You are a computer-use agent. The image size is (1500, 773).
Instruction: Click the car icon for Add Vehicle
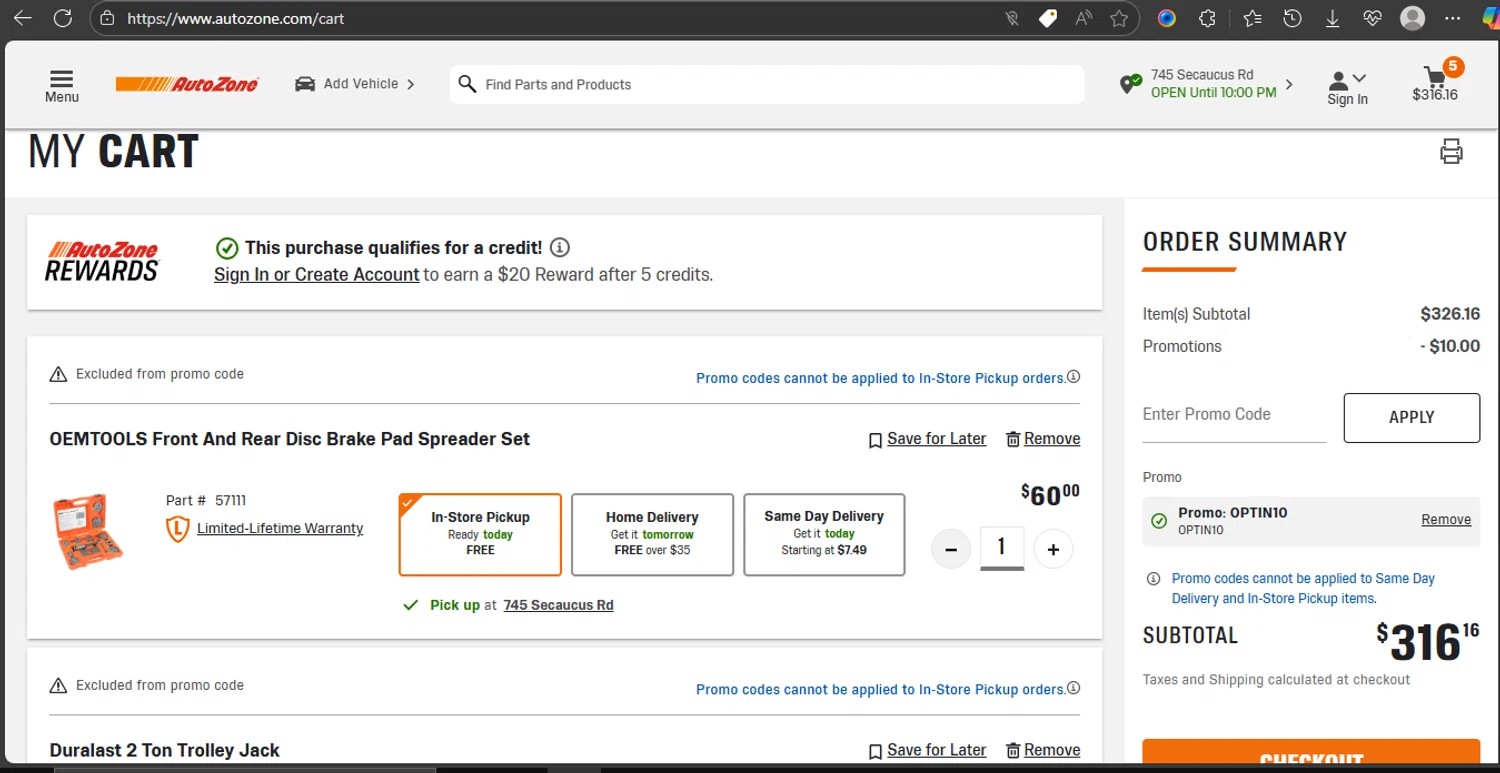305,84
